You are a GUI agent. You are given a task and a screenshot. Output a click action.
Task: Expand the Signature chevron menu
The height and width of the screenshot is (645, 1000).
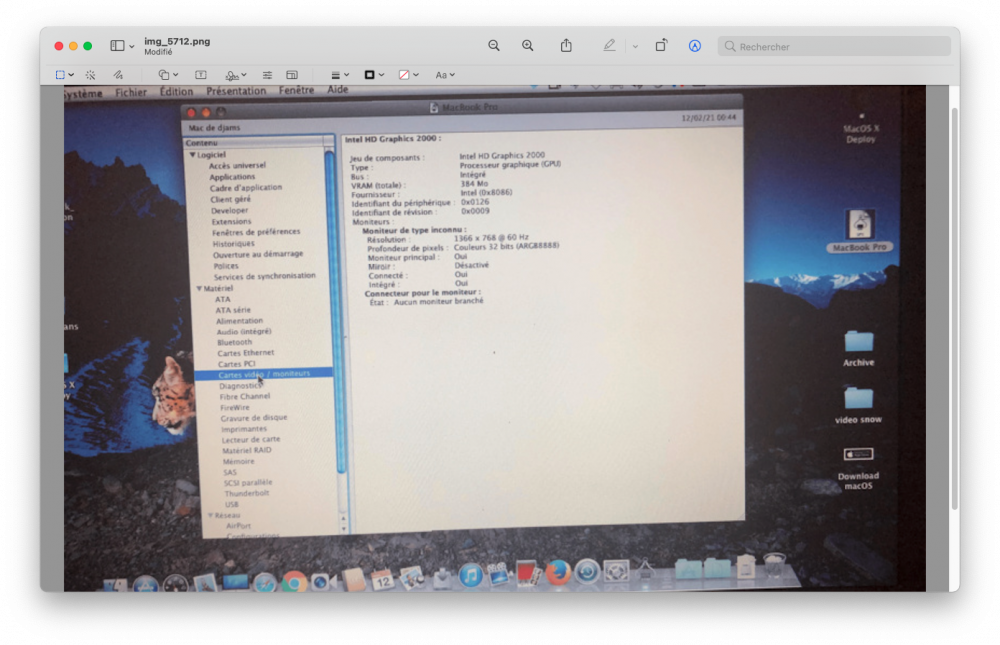[x=244, y=75]
